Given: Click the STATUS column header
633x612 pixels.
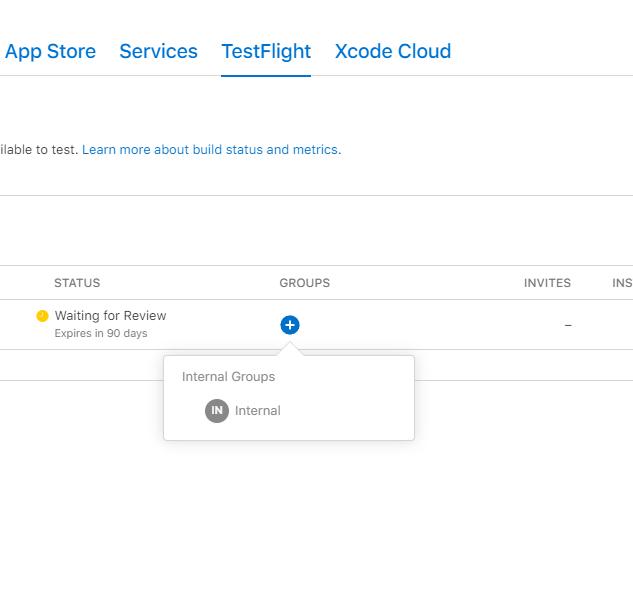Looking at the screenshot, I should pos(77,283).
